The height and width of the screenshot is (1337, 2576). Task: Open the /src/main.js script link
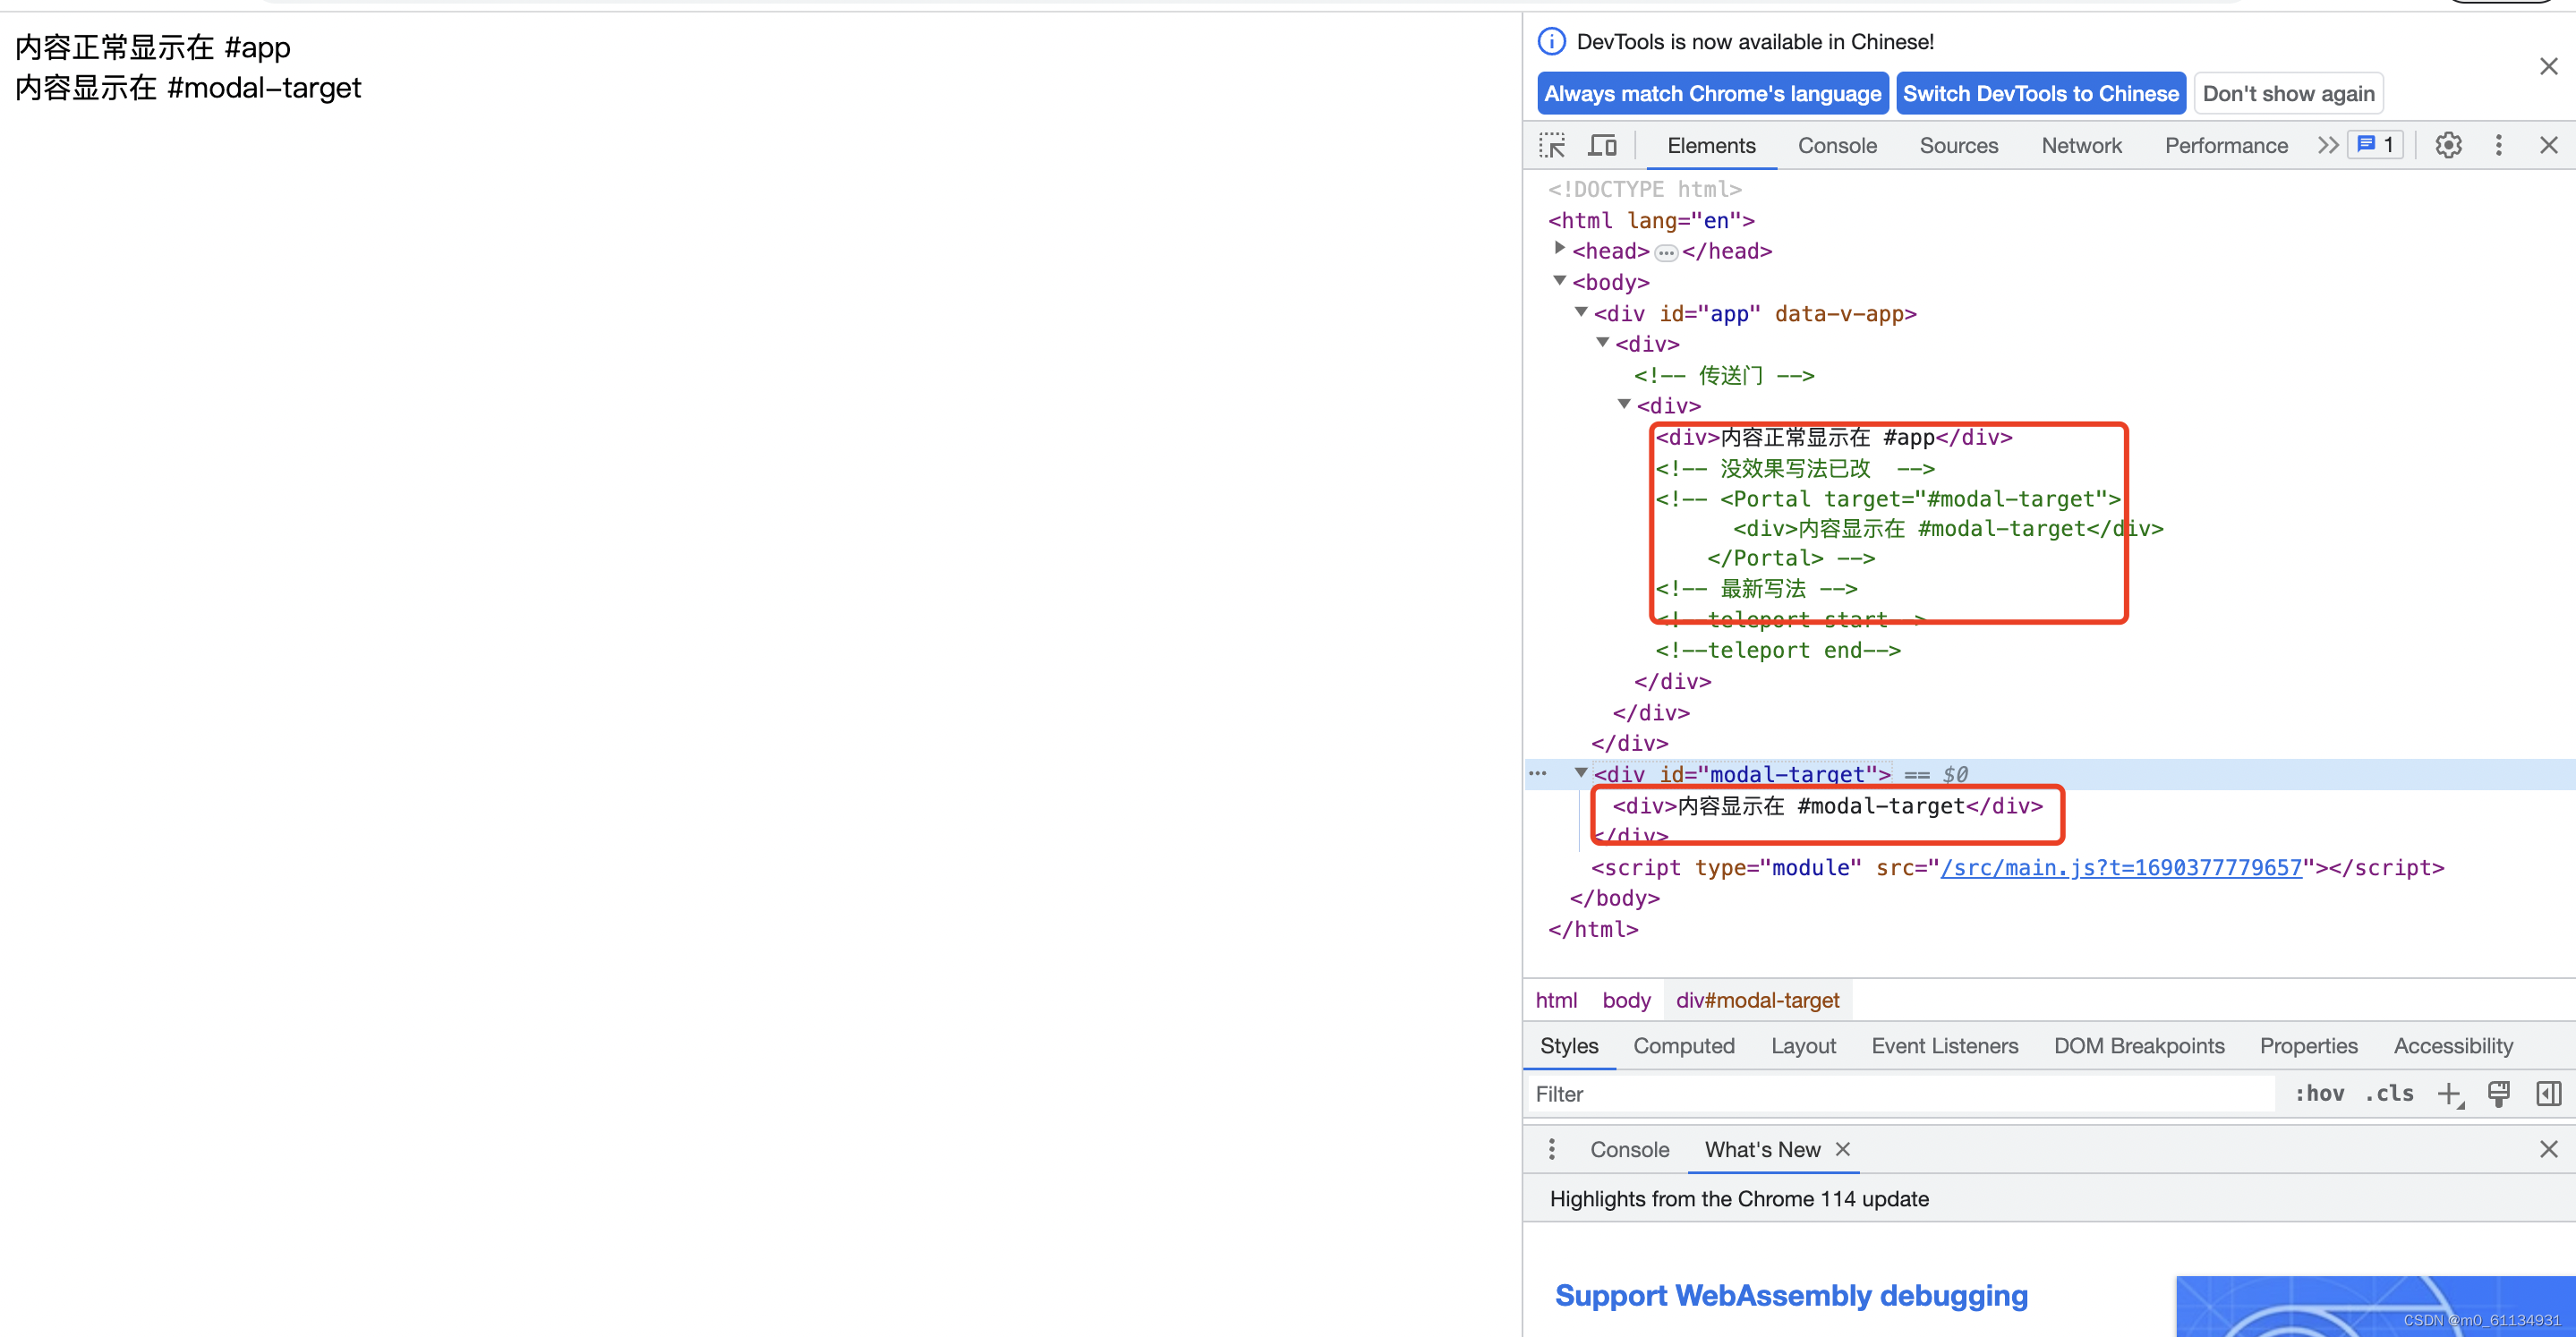pyautogui.click(x=2120, y=868)
